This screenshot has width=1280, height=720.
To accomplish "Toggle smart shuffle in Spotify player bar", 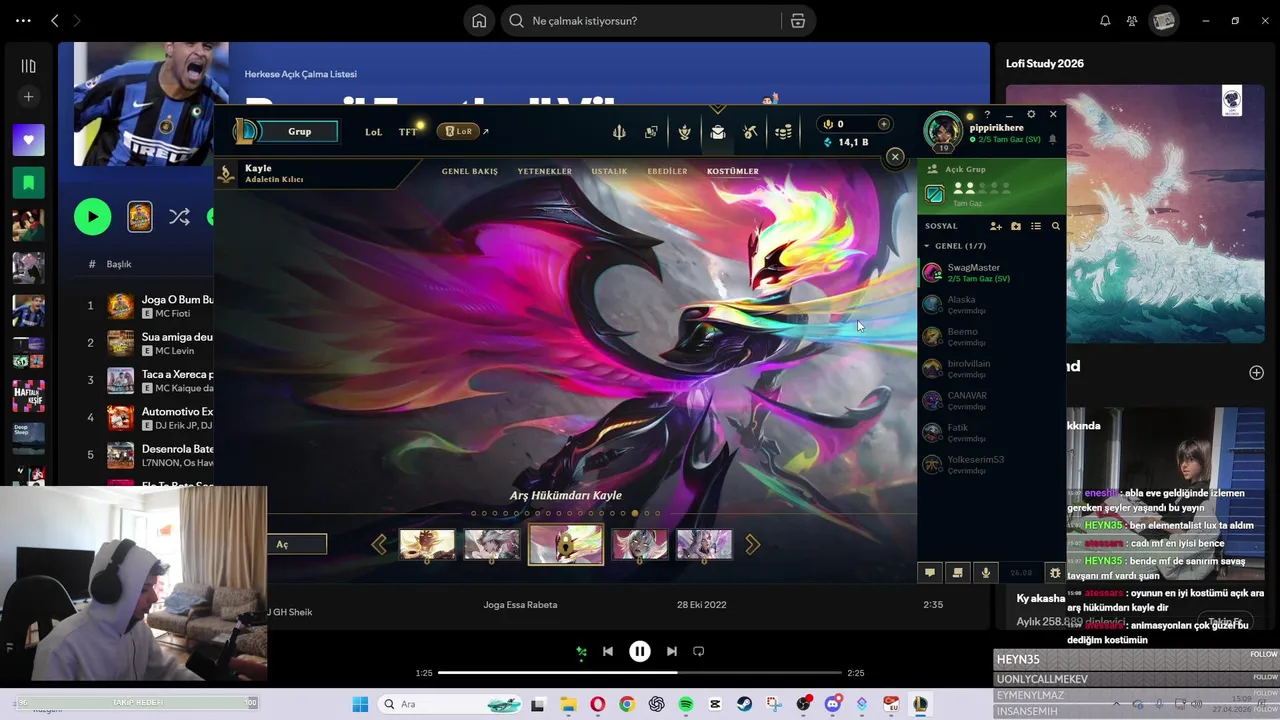I will point(581,652).
